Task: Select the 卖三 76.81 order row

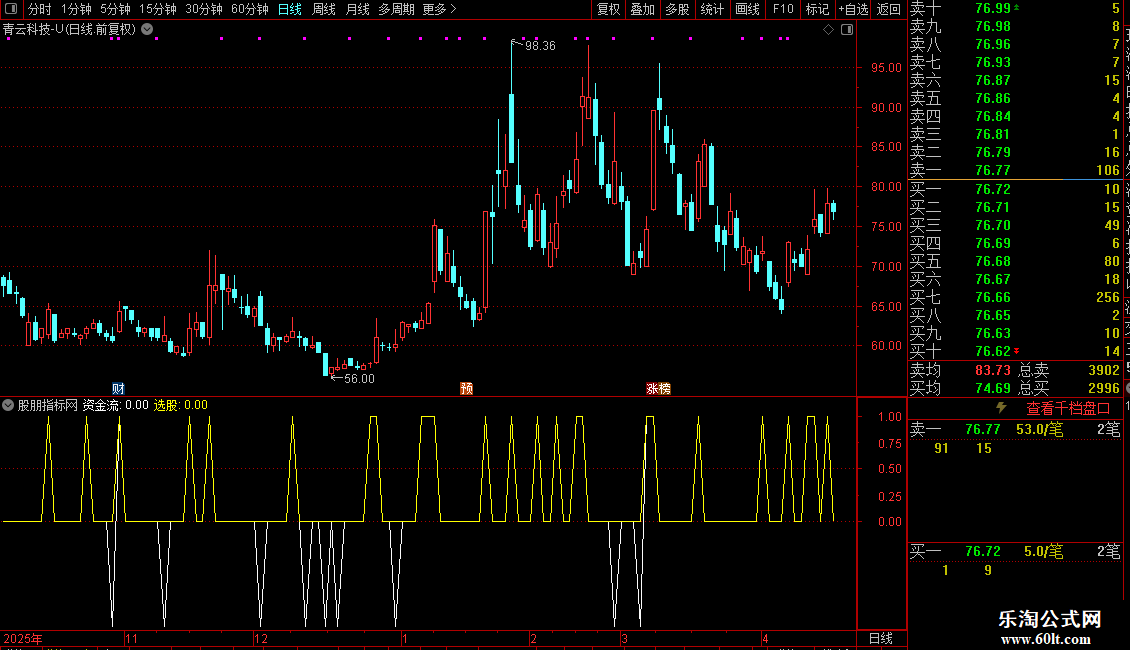Action: point(1015,134)
